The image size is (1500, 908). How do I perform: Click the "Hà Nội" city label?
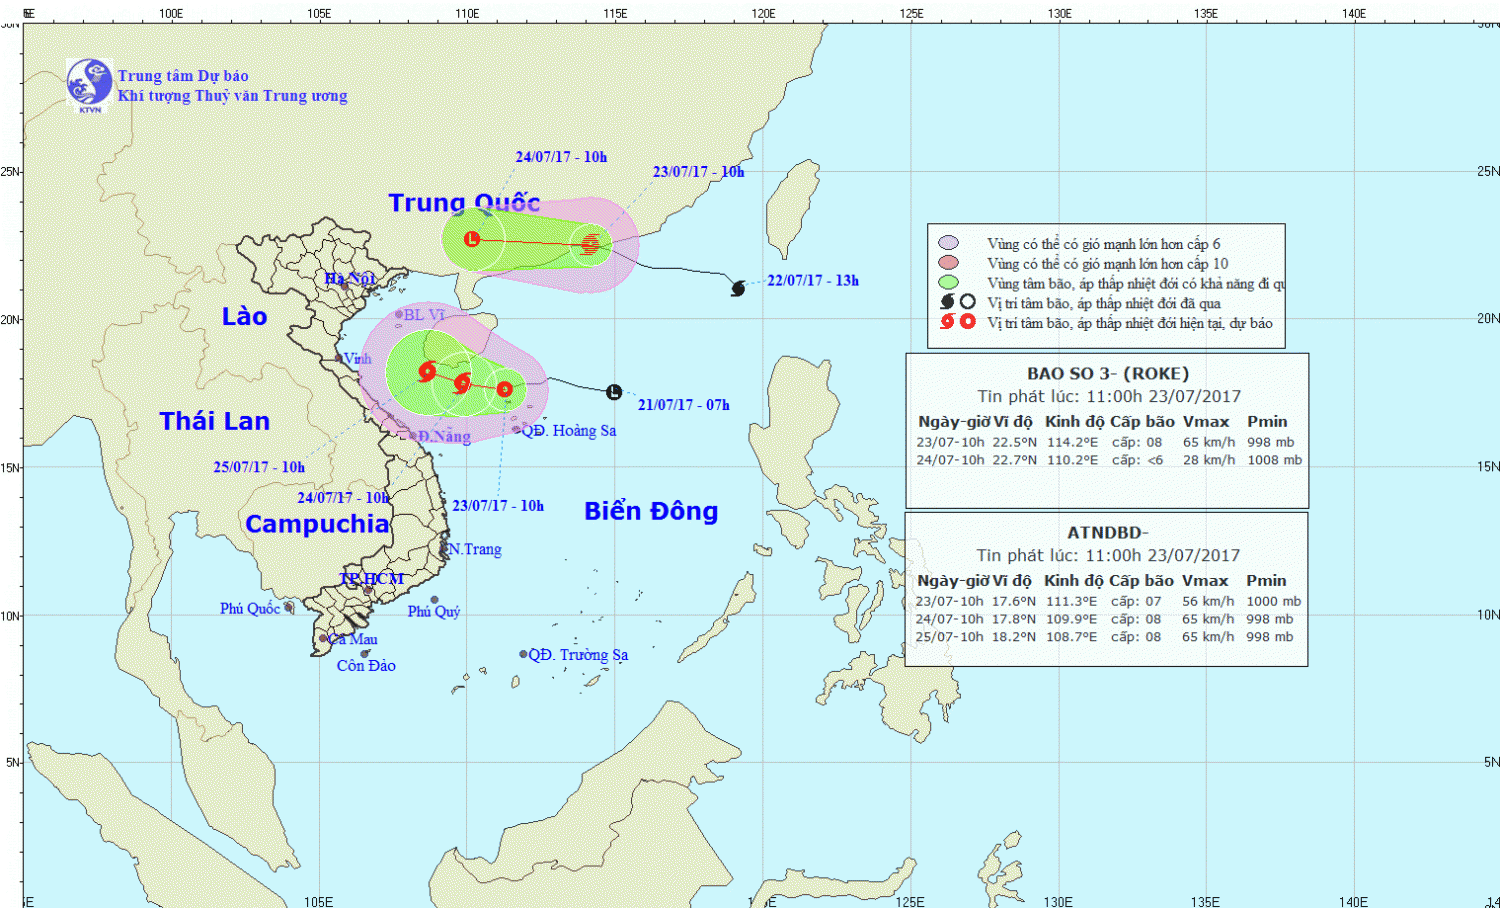click(350, 278)
